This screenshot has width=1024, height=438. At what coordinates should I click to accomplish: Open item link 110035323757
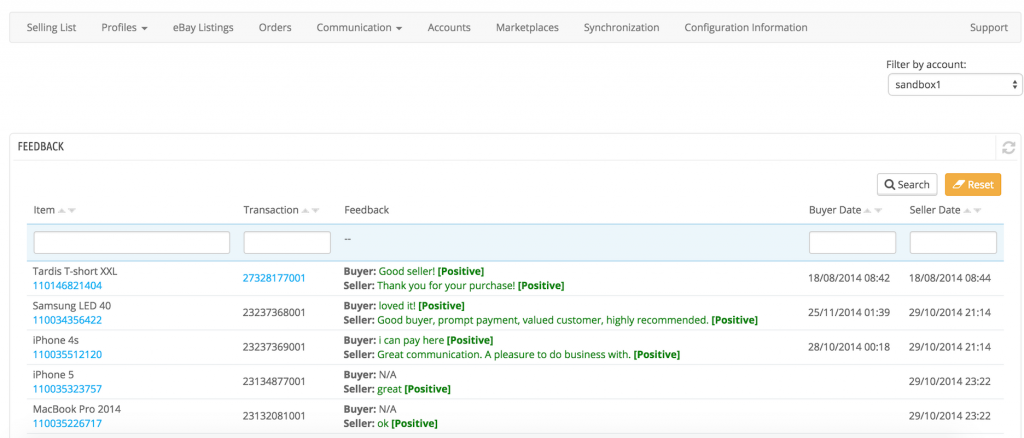point(67,389)
